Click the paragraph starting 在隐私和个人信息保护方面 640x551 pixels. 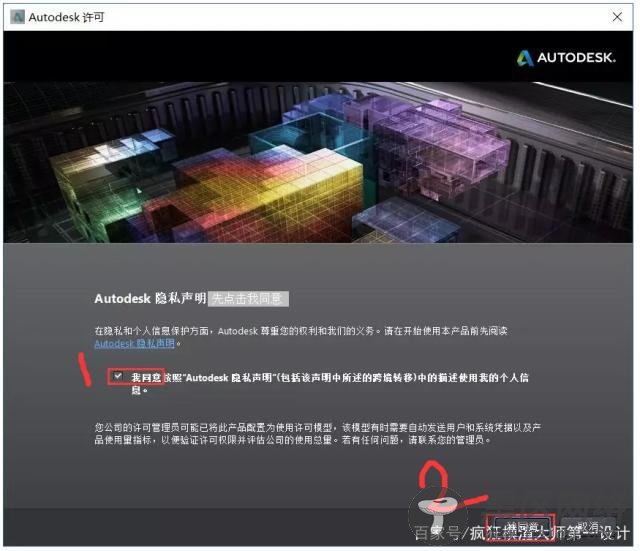(301, 337)
